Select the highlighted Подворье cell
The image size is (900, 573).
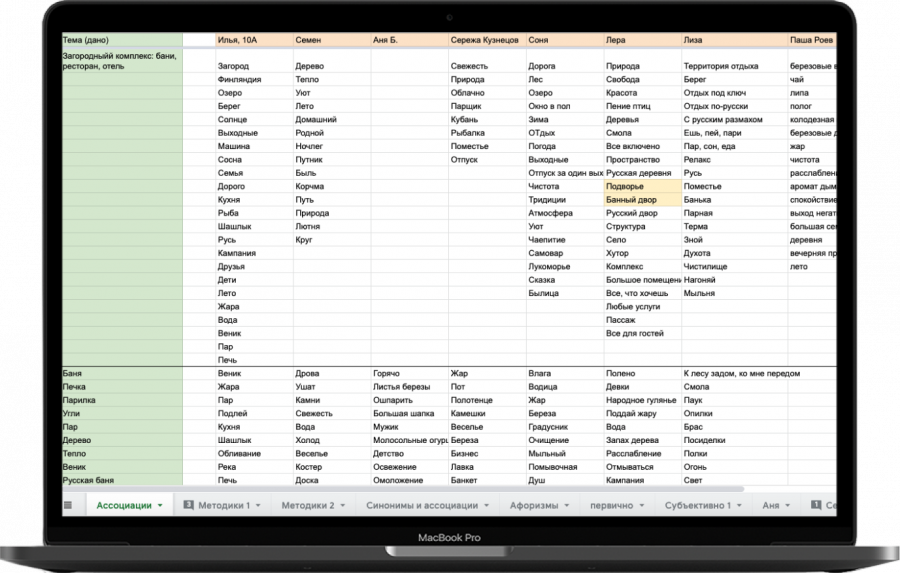click(643, 186)
